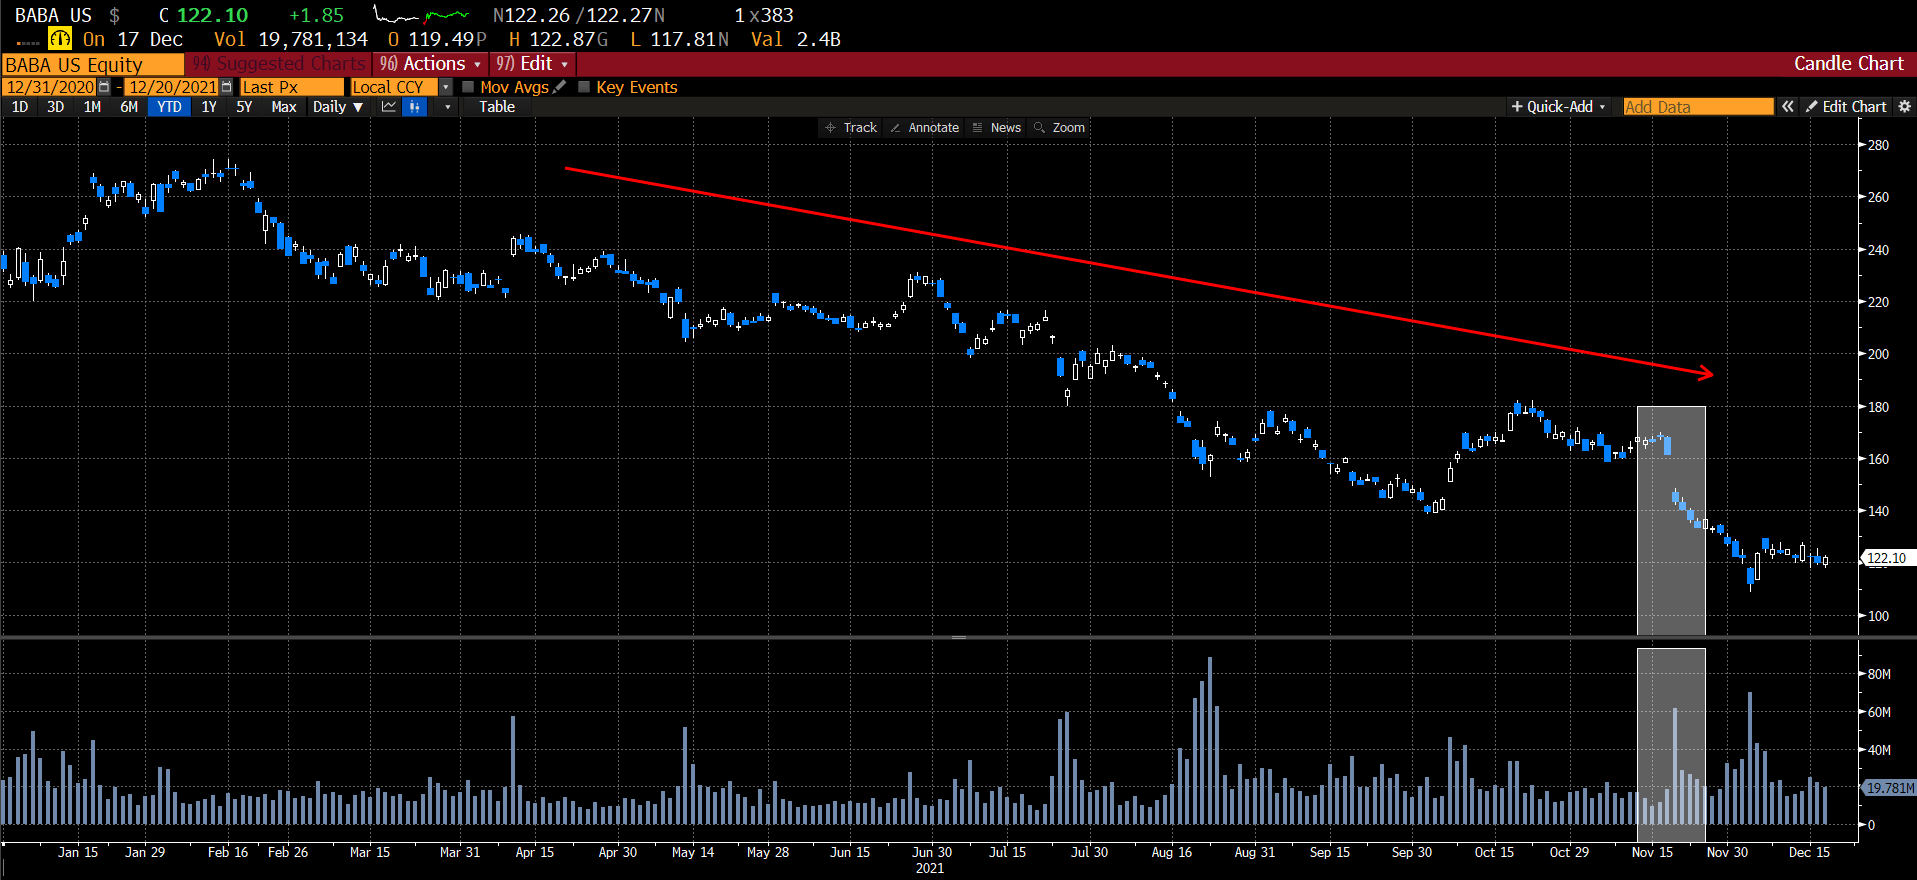Select the 1Y time range
Viewport: 1917px width, 880px height.
(208, 107)
